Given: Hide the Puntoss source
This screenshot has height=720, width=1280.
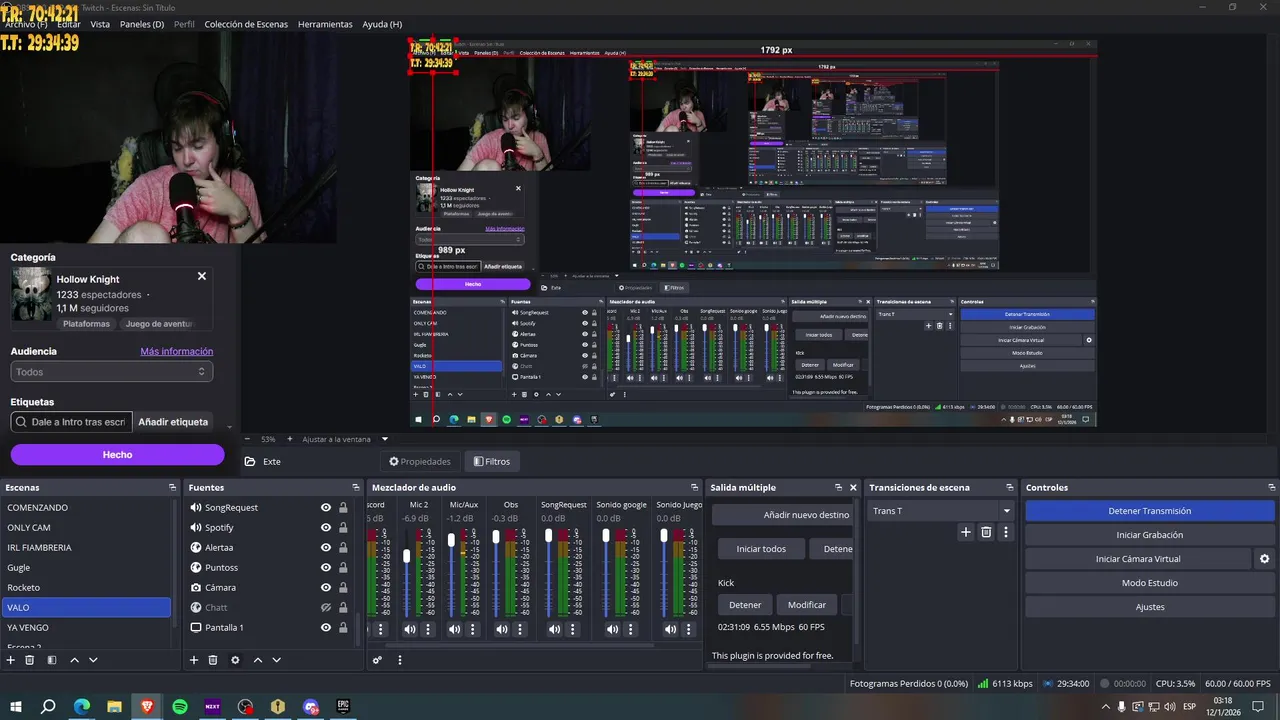Looking at the screenshot, I should click(325, 567).
